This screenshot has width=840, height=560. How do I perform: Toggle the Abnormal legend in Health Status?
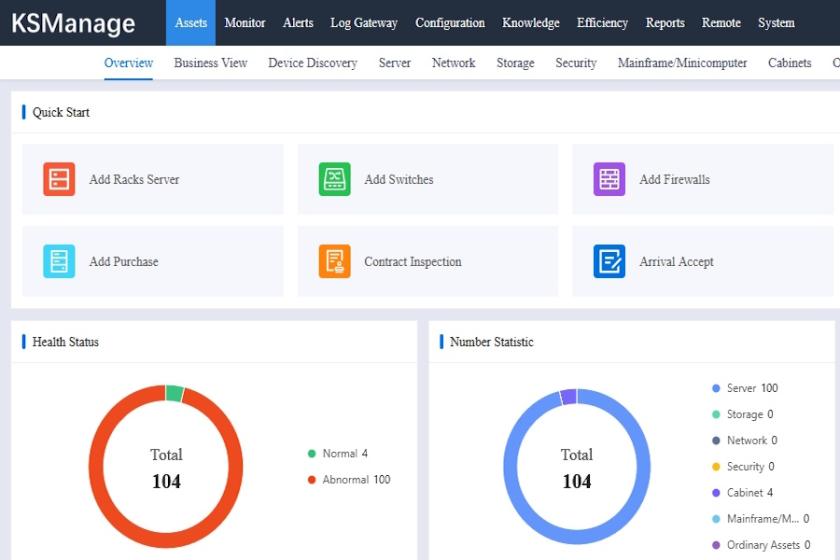tap(349, 480)
